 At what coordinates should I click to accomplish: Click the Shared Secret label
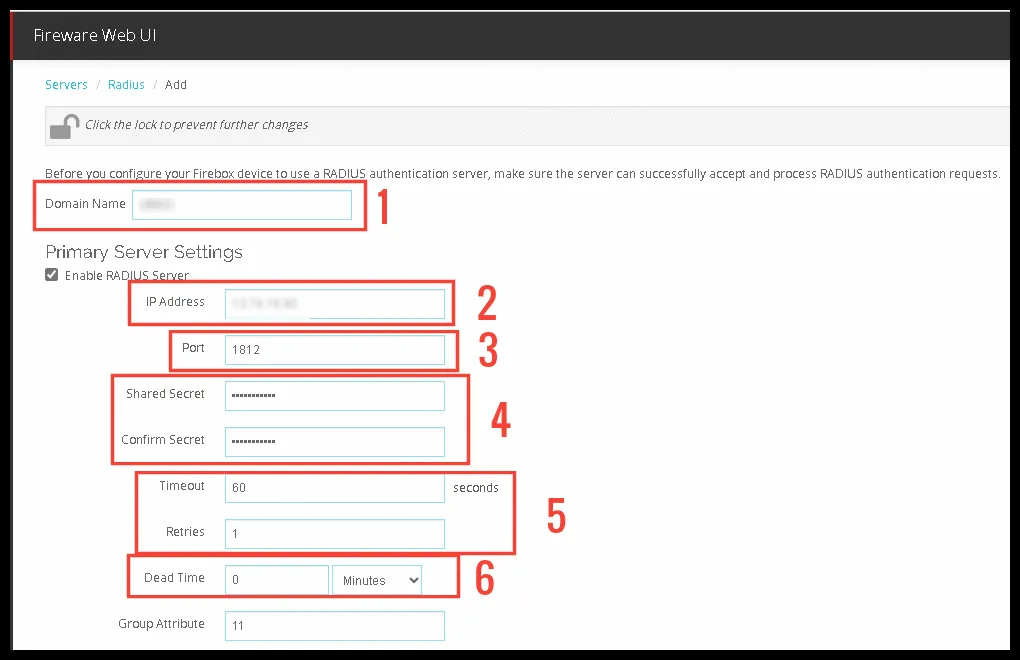point(165,393)
